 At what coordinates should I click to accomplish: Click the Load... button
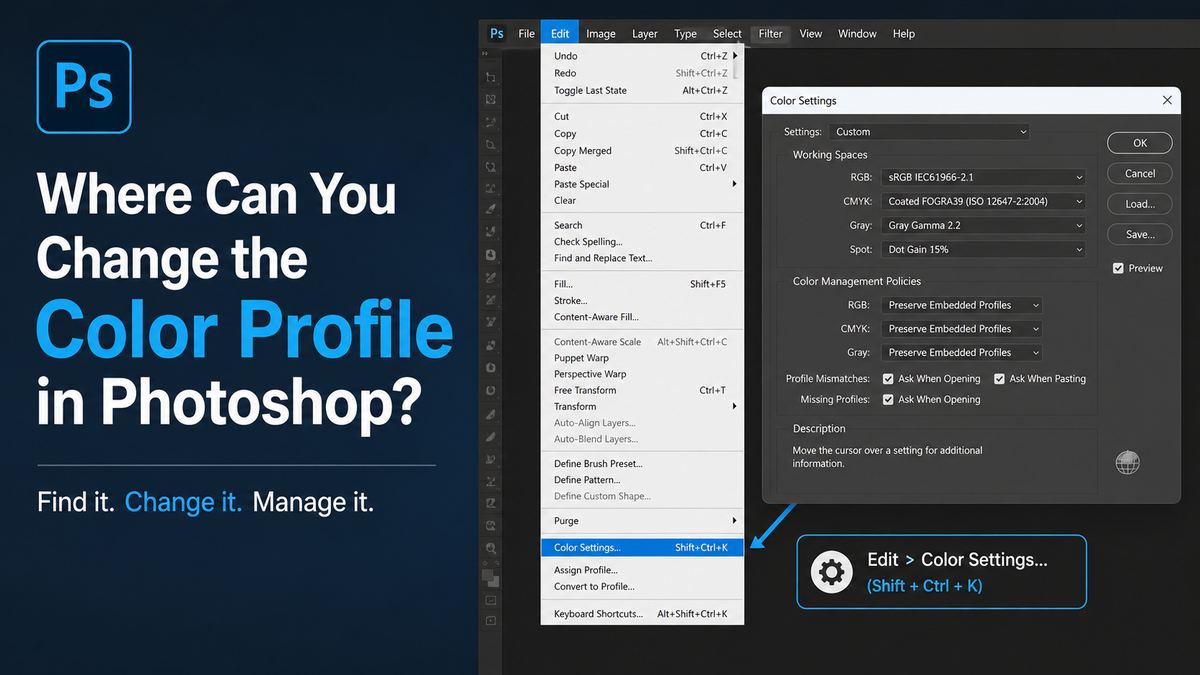coord(1140,204)
